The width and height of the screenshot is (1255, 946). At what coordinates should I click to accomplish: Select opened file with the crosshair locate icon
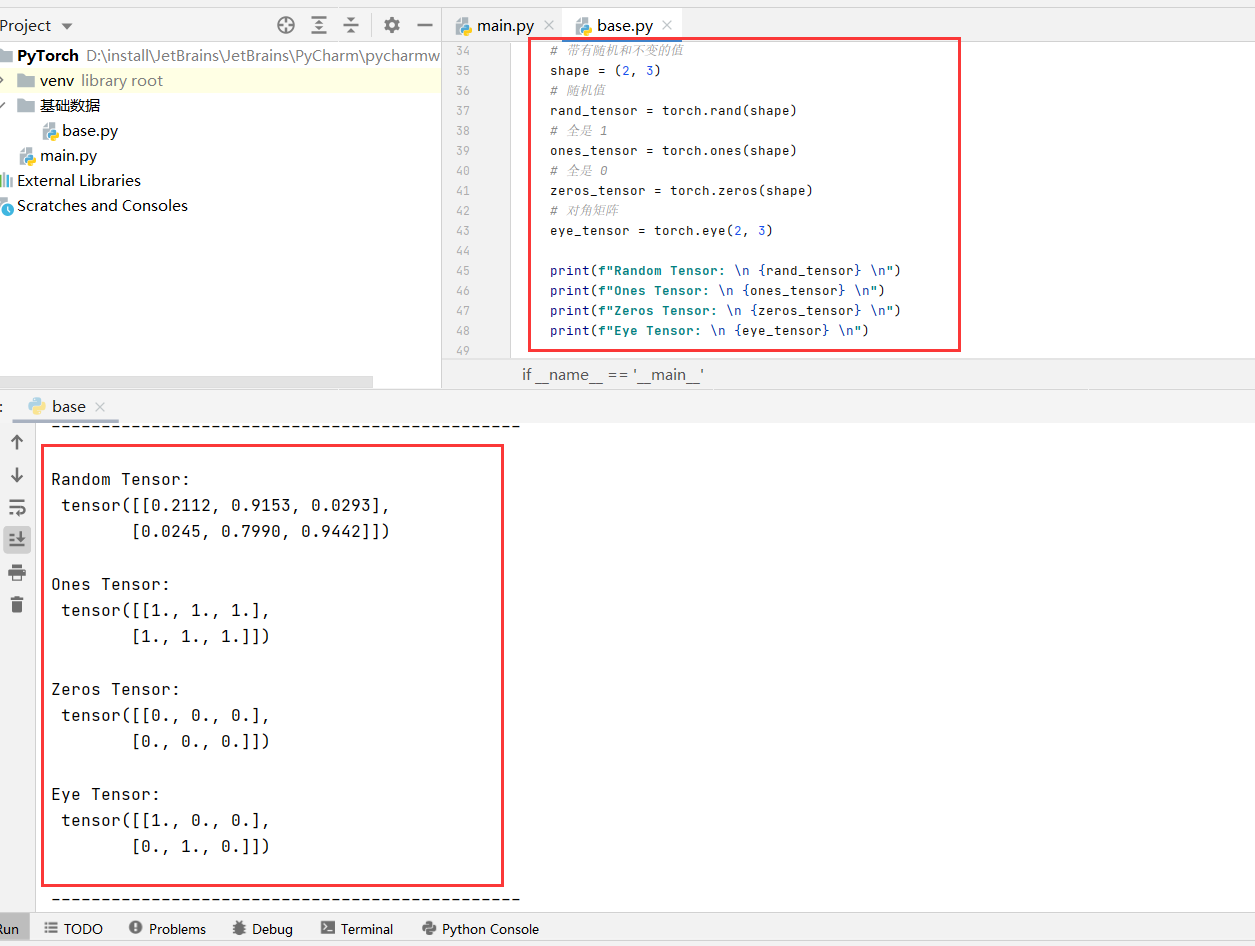click(x=286, y=25)
